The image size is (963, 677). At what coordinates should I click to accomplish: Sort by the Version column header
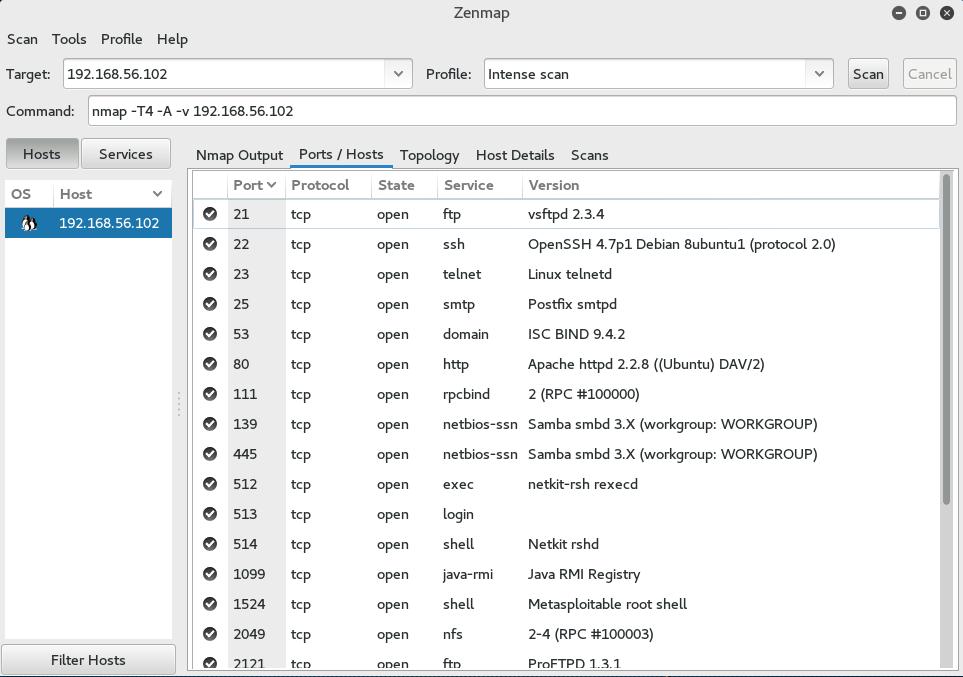(x=730, y=185)
